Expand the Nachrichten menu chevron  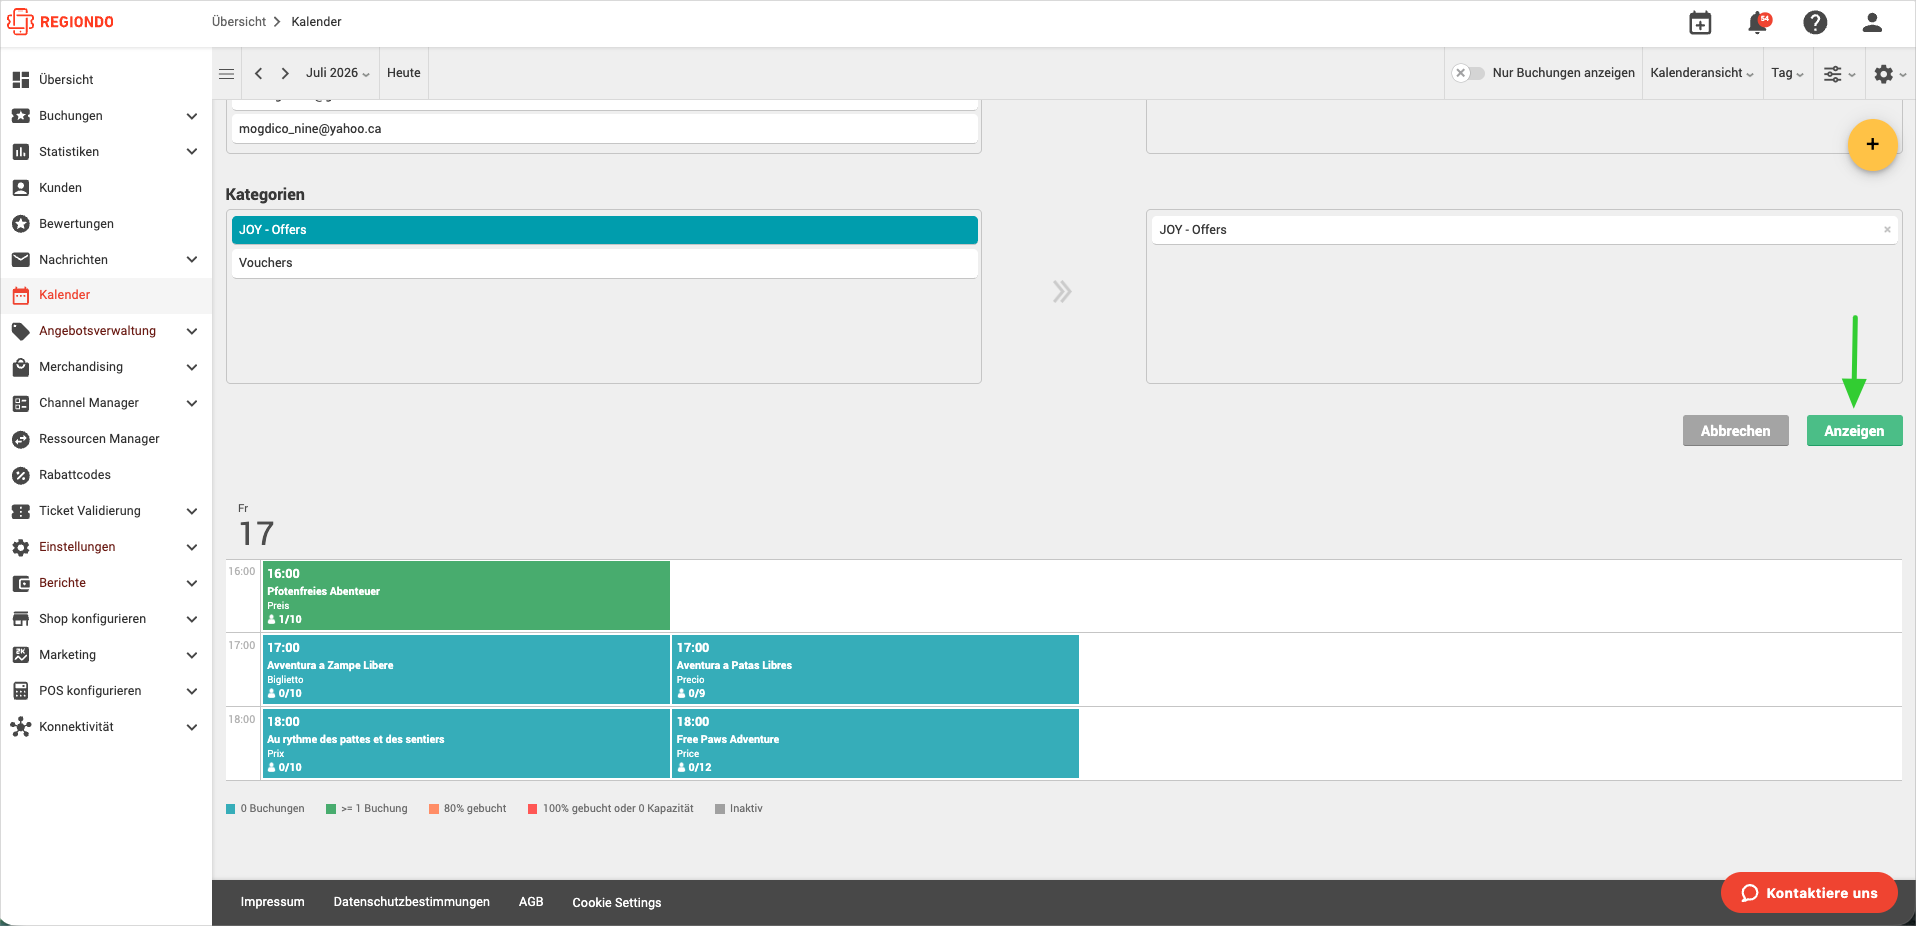pyautogui.click(x=192, y=260)
